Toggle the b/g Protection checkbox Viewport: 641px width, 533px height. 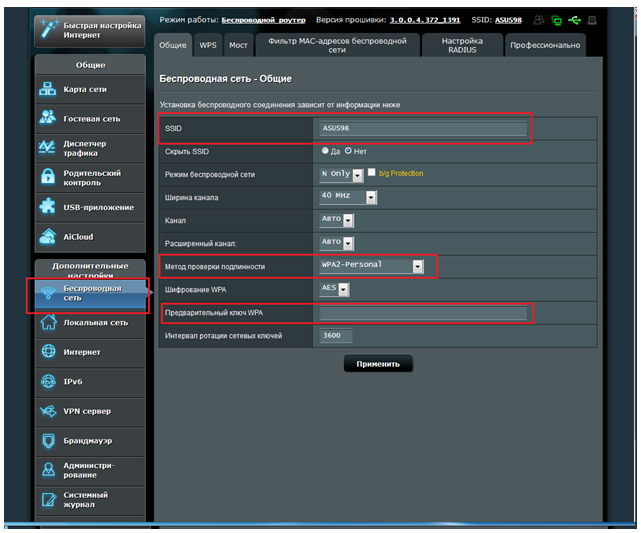pos(372,172)
